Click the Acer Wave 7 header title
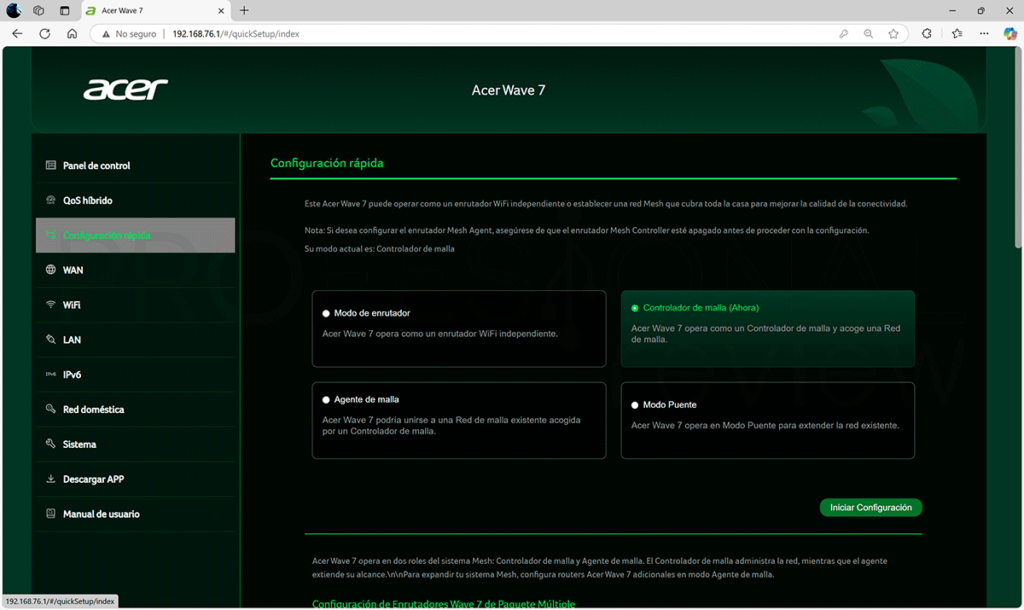 click(x=509, y=90)
